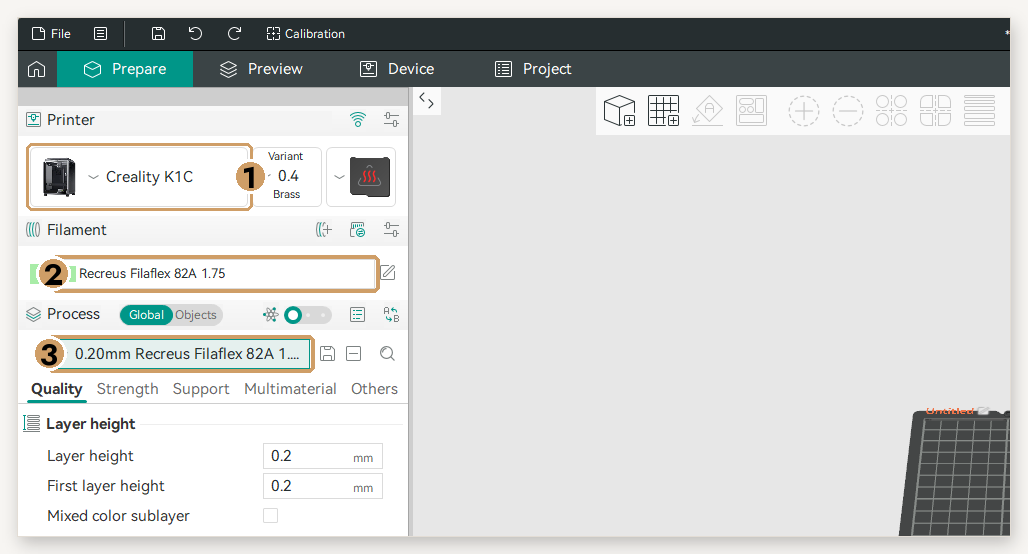Click the minus icon next to process preset
The image size is (1028, 554).
tap(353, 354)
